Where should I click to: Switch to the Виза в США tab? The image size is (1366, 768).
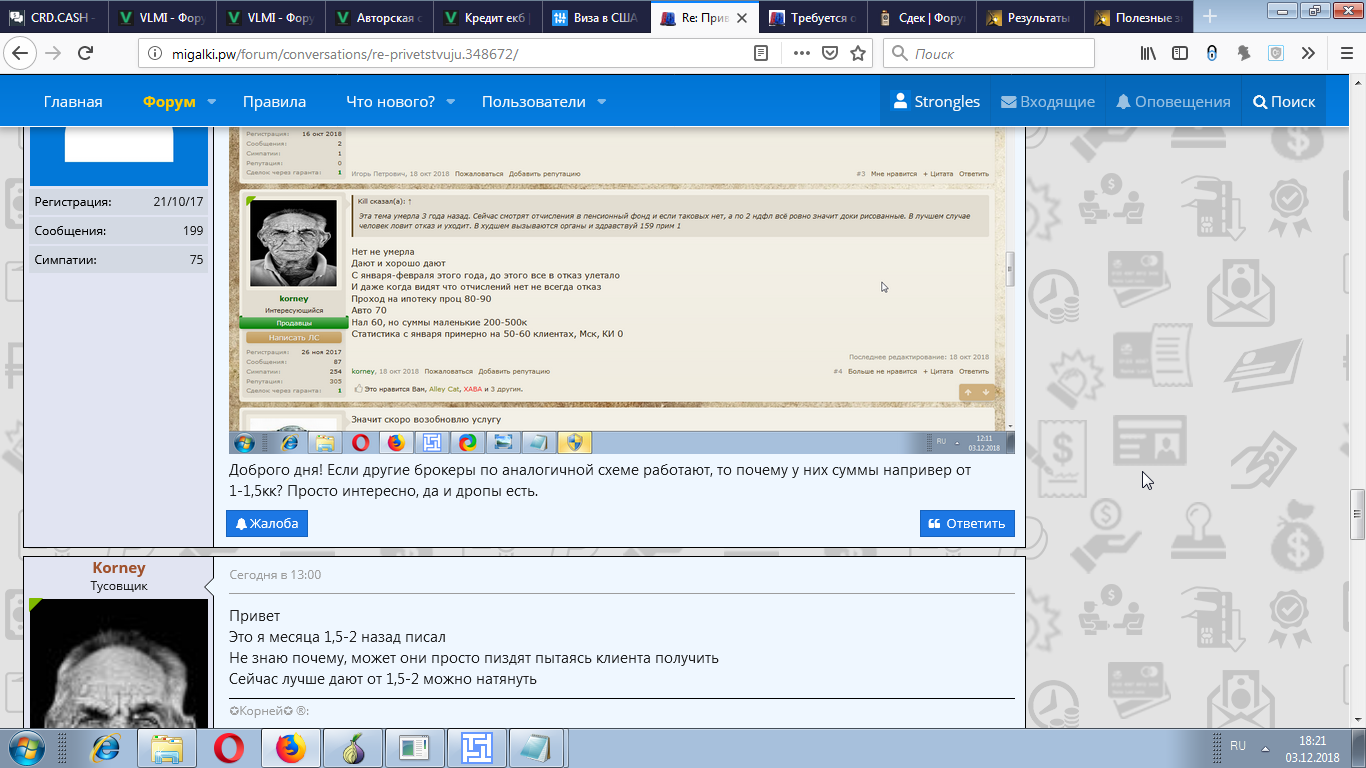tap(597, 17)
